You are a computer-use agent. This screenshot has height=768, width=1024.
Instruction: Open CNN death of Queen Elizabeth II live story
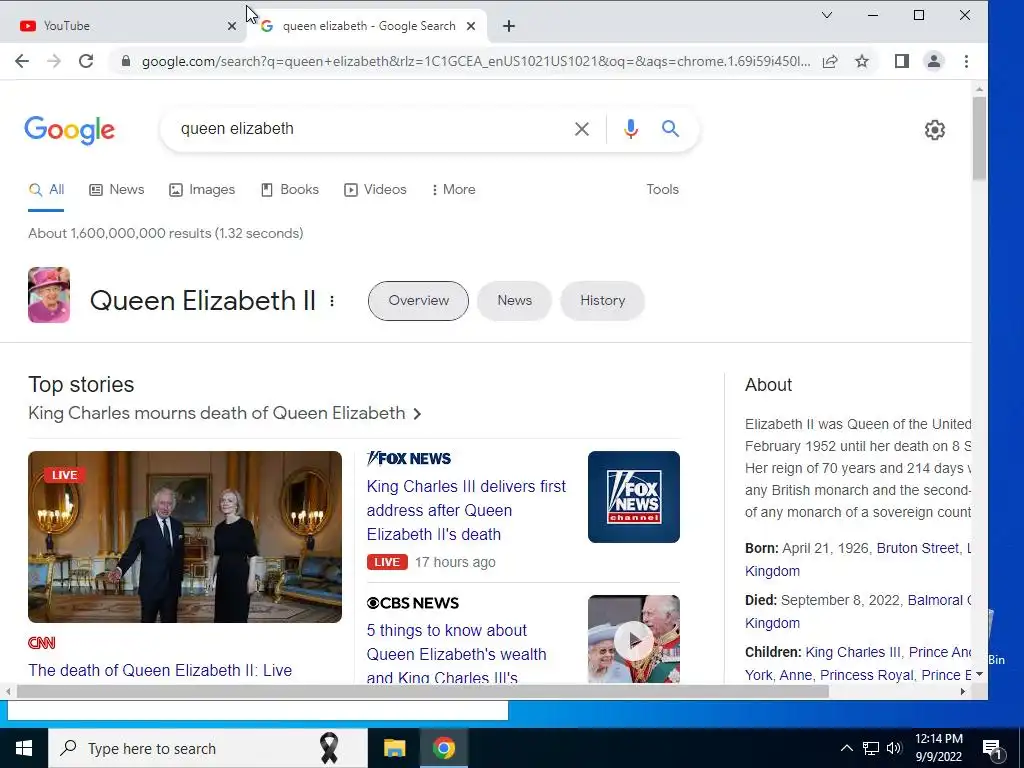click(160, 670)
